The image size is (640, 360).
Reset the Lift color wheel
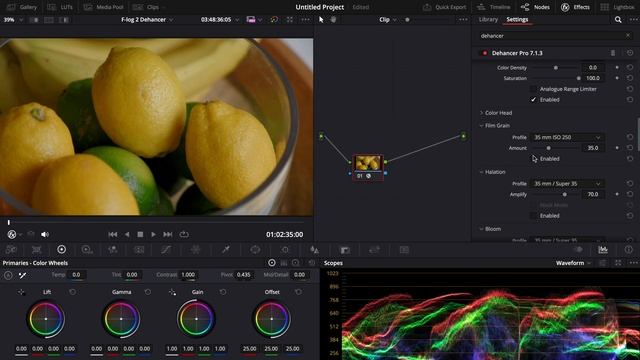72,292
